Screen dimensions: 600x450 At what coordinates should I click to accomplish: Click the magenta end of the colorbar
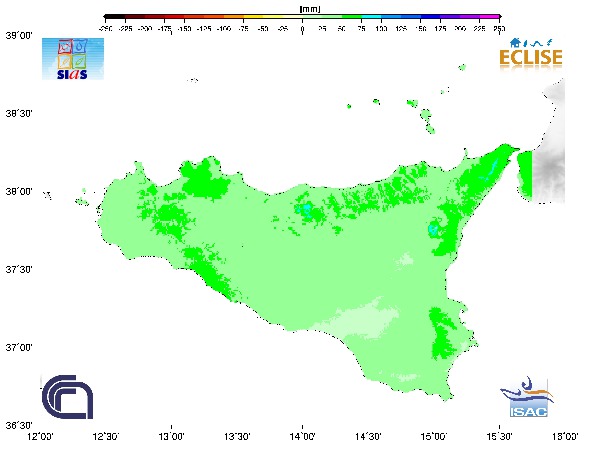pyautogui.click(x=490, y=17)
